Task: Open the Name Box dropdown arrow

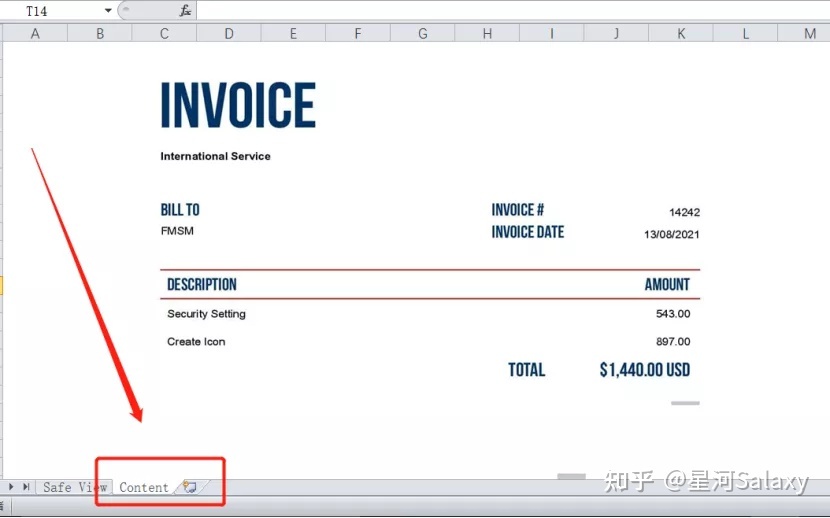Action: (x=108, y=11)
